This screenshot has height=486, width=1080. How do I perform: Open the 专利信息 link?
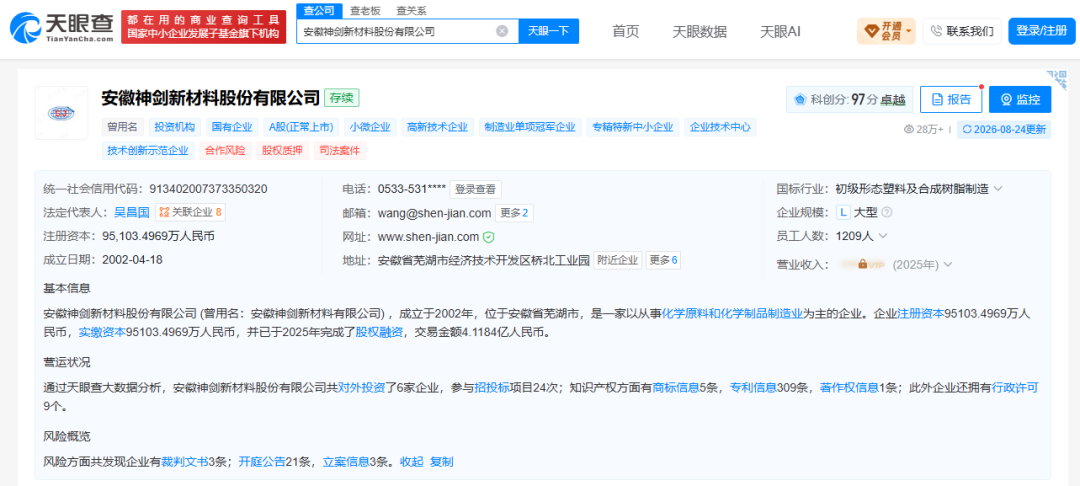(754, 388)
